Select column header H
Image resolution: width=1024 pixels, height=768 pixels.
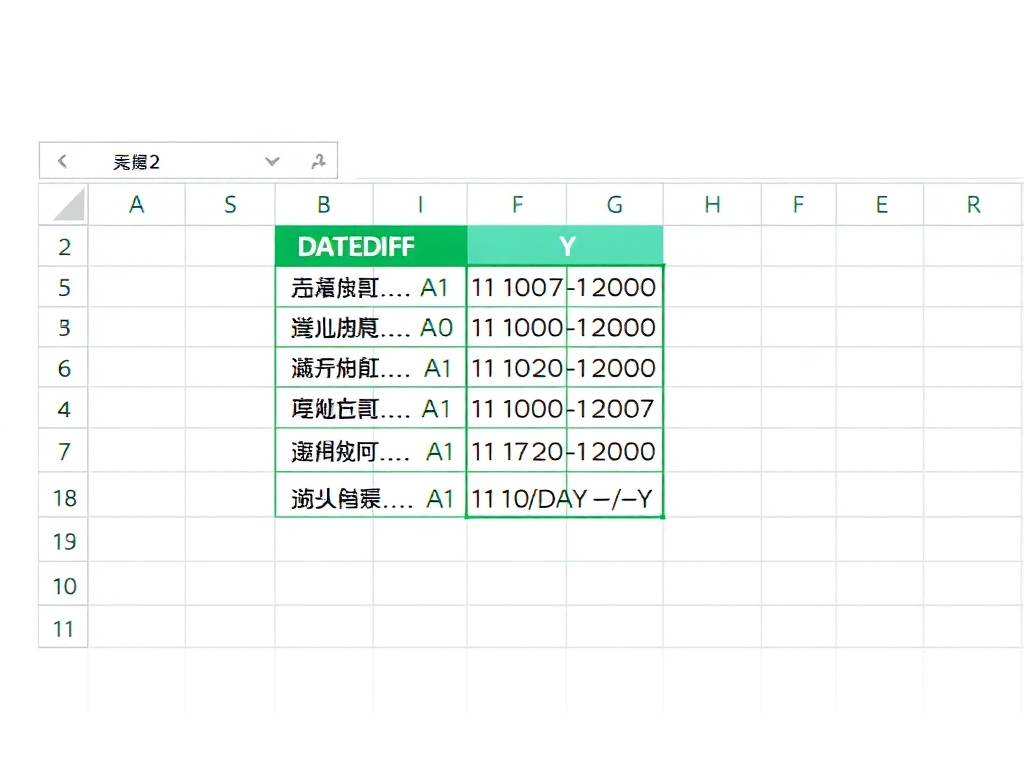click(x=712, y=204)
